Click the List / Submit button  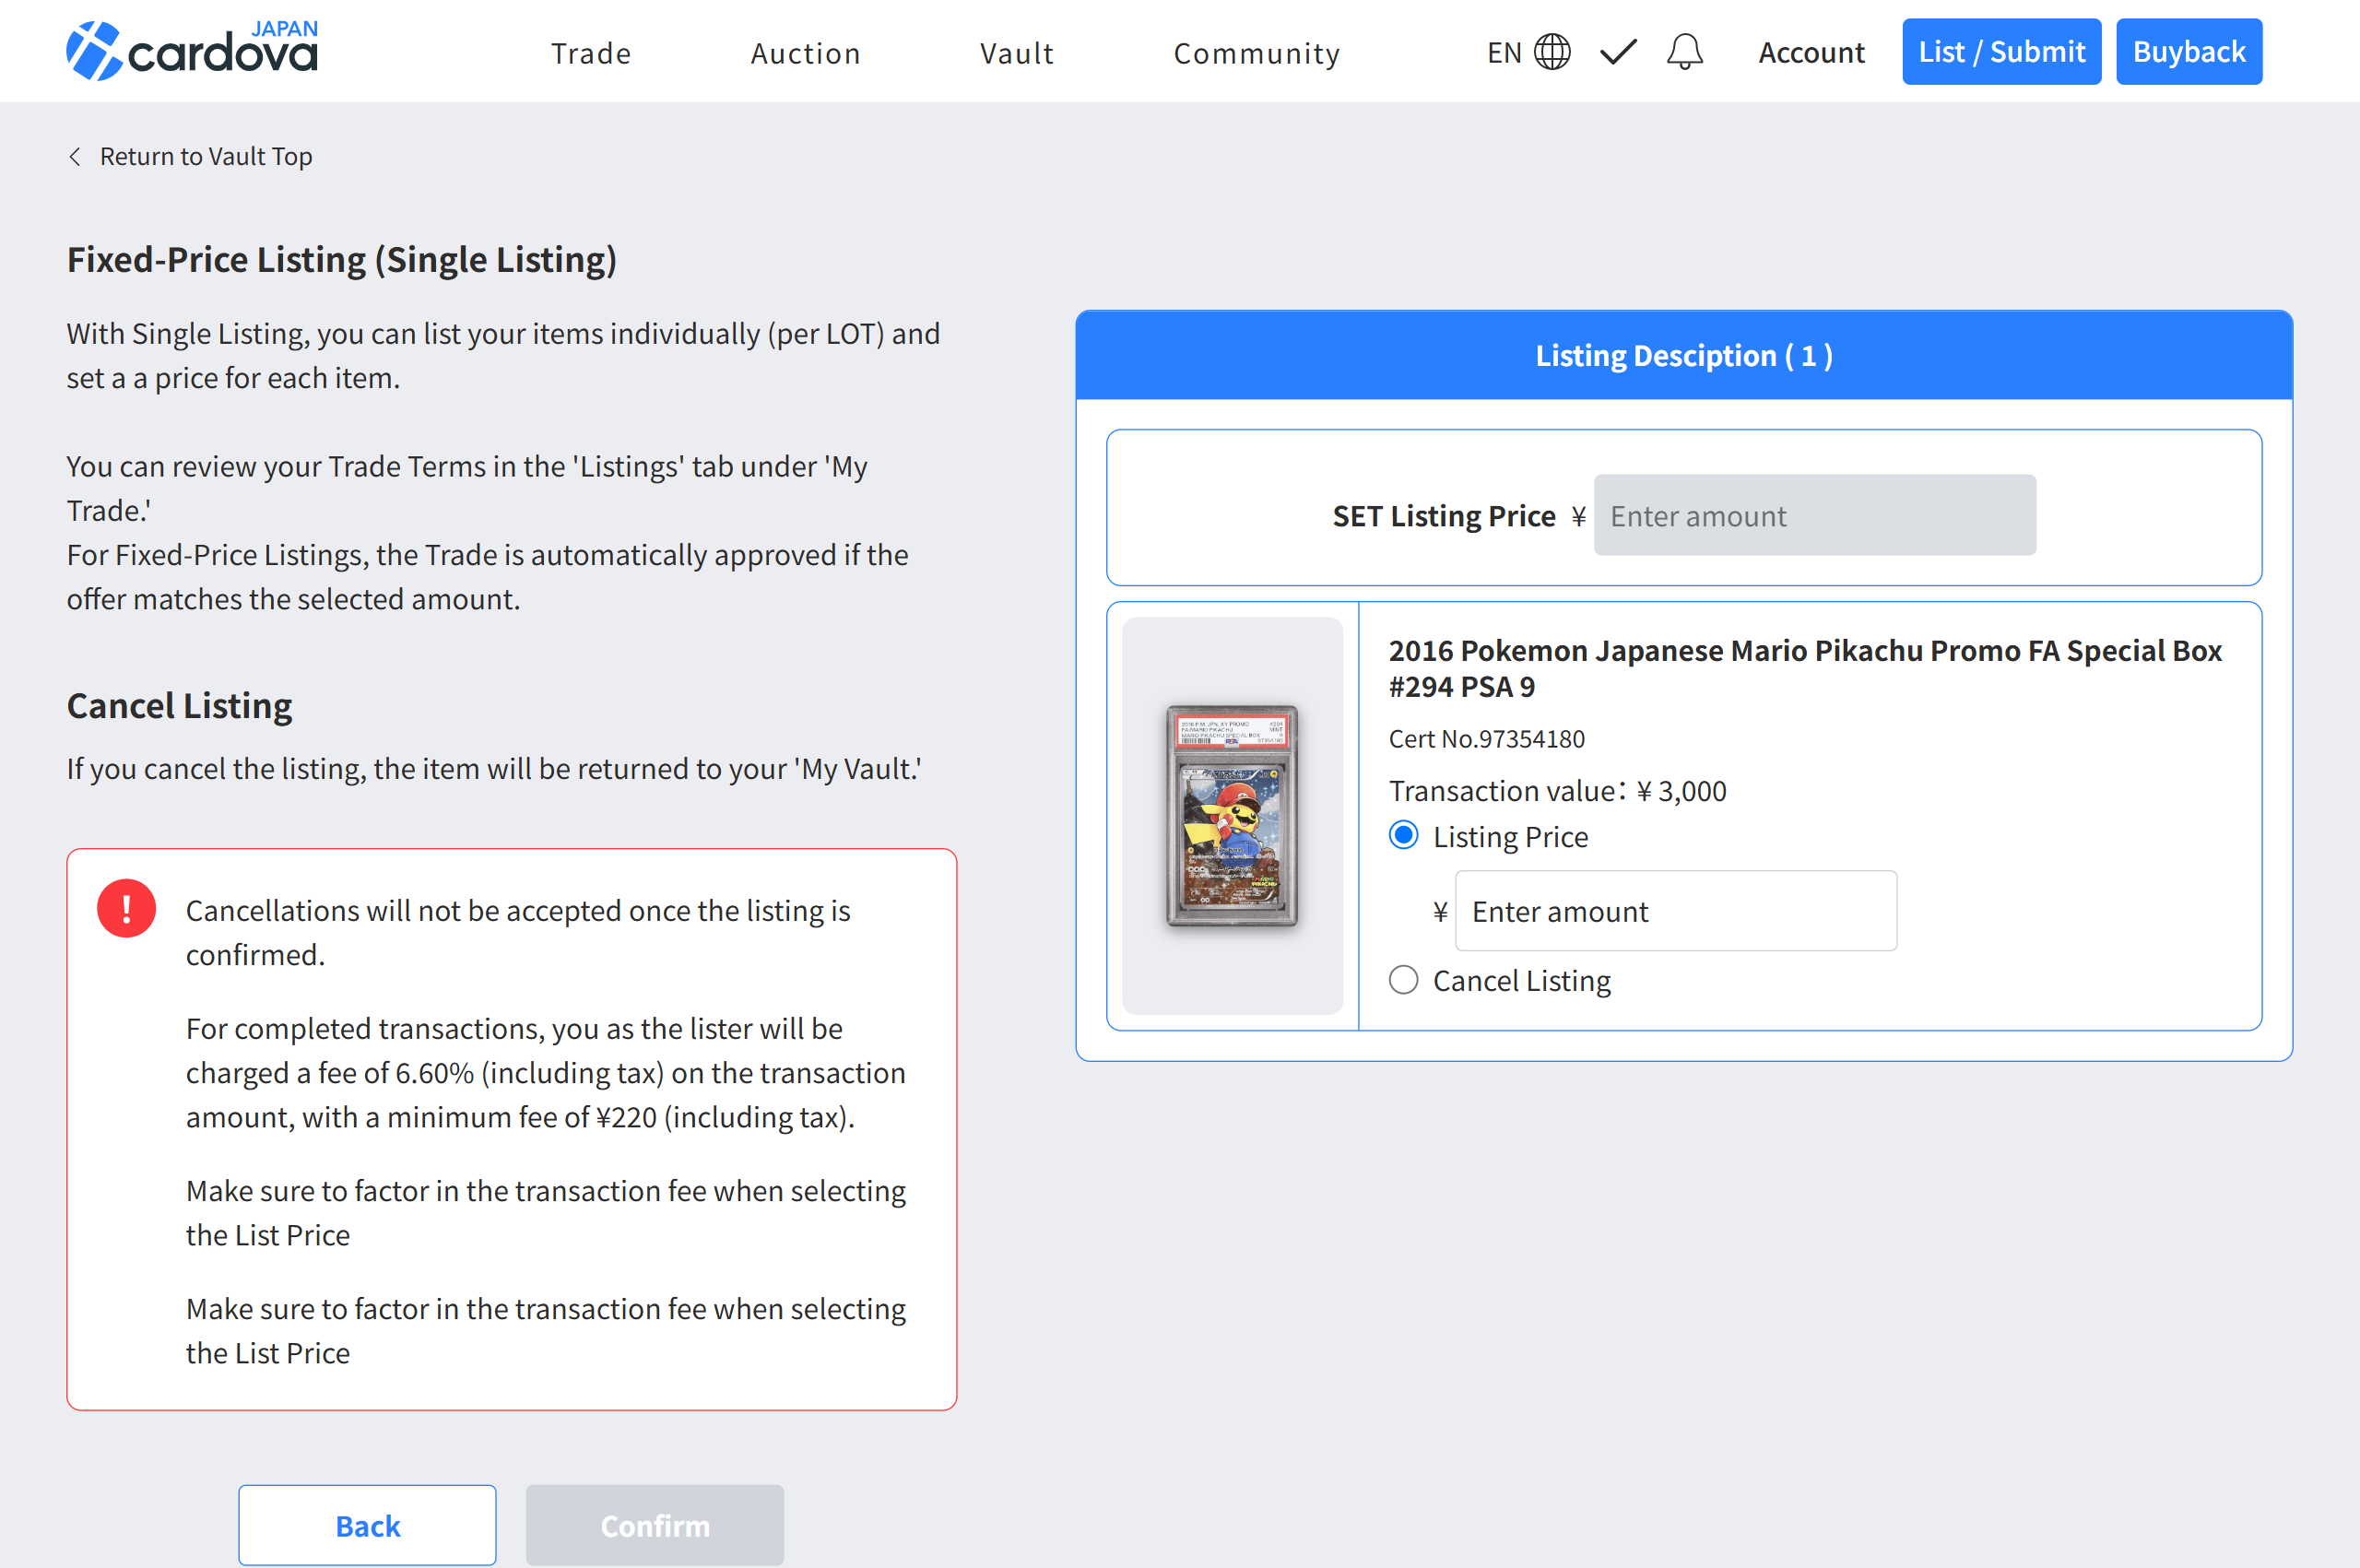(x=2001, y=52)
